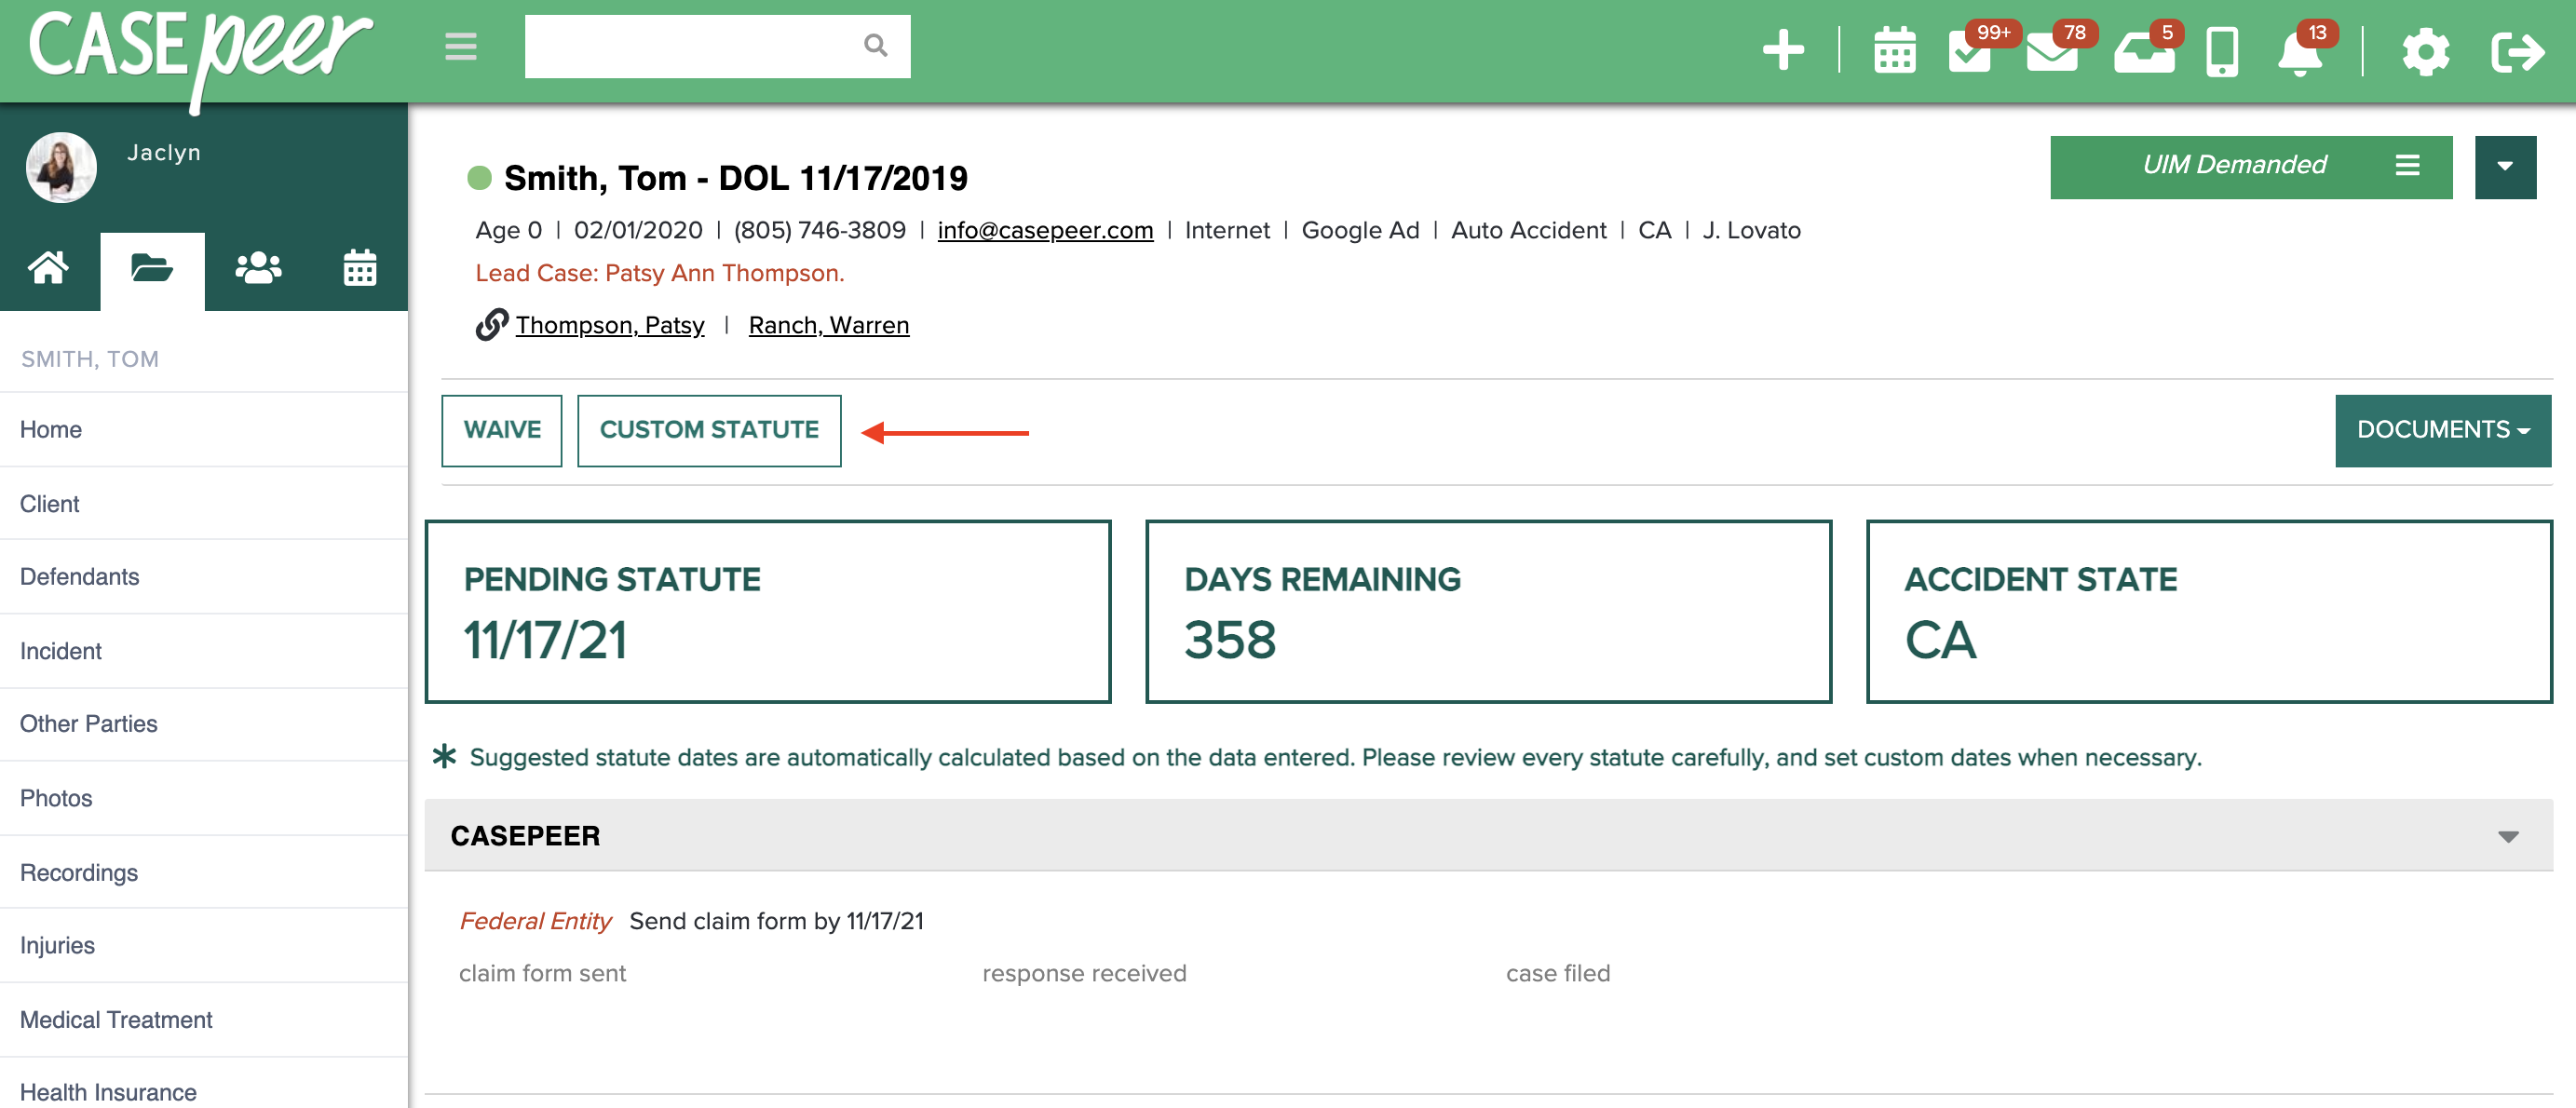
Task: Open Client in the case sidebar
Action: (204, 503)
